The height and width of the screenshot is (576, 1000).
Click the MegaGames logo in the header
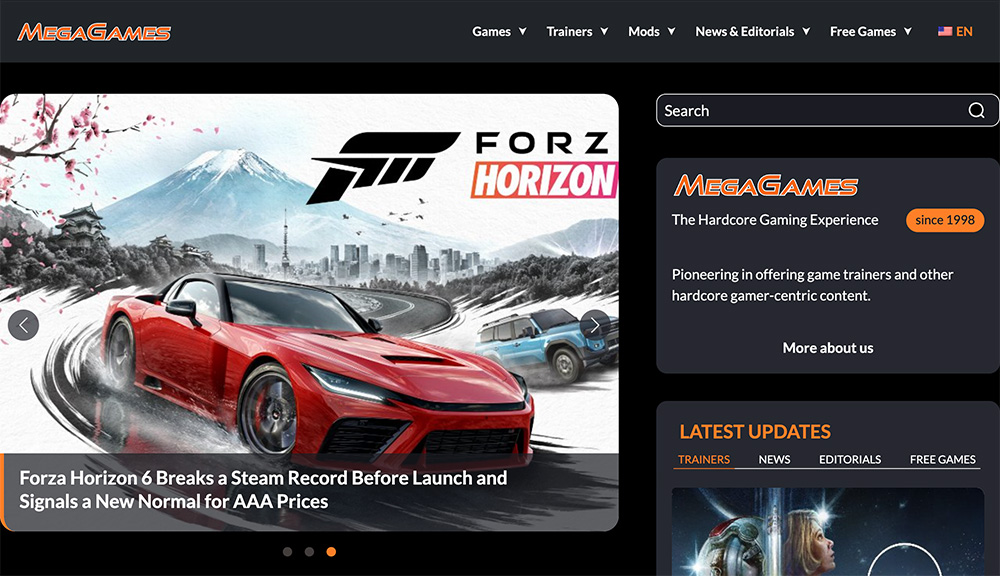(x=94, y=32)
